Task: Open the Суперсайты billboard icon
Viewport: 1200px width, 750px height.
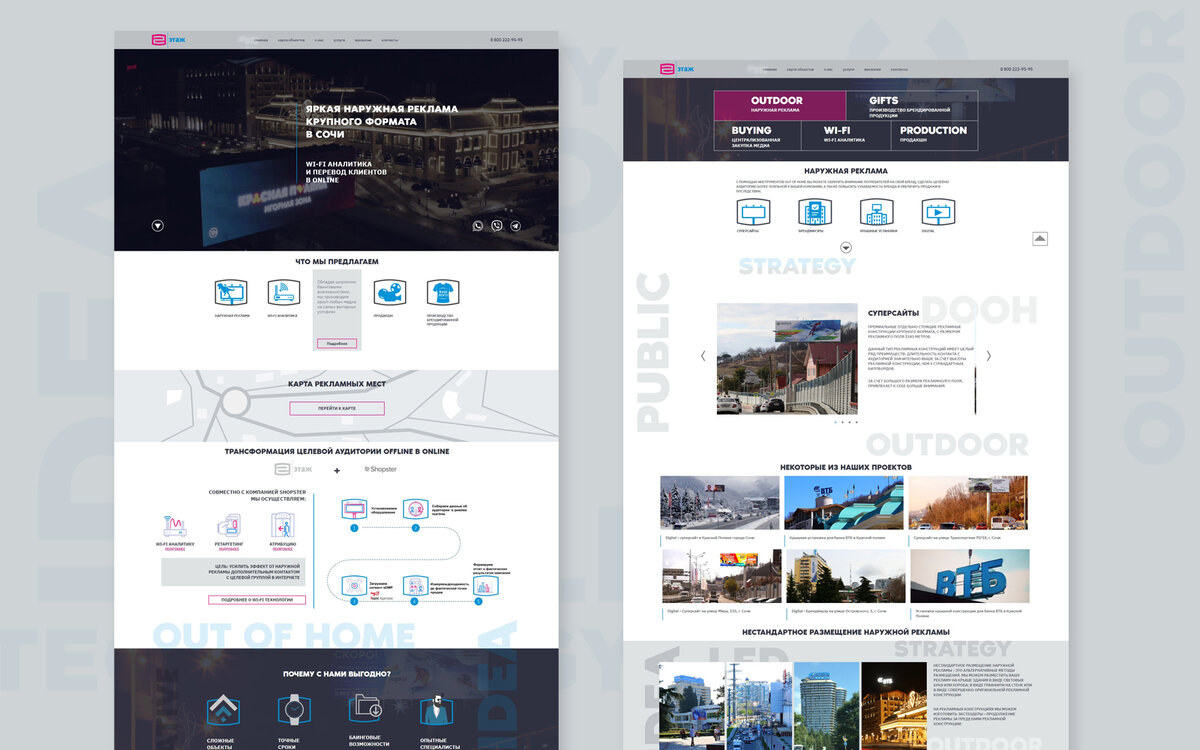Action: (752, 212)
